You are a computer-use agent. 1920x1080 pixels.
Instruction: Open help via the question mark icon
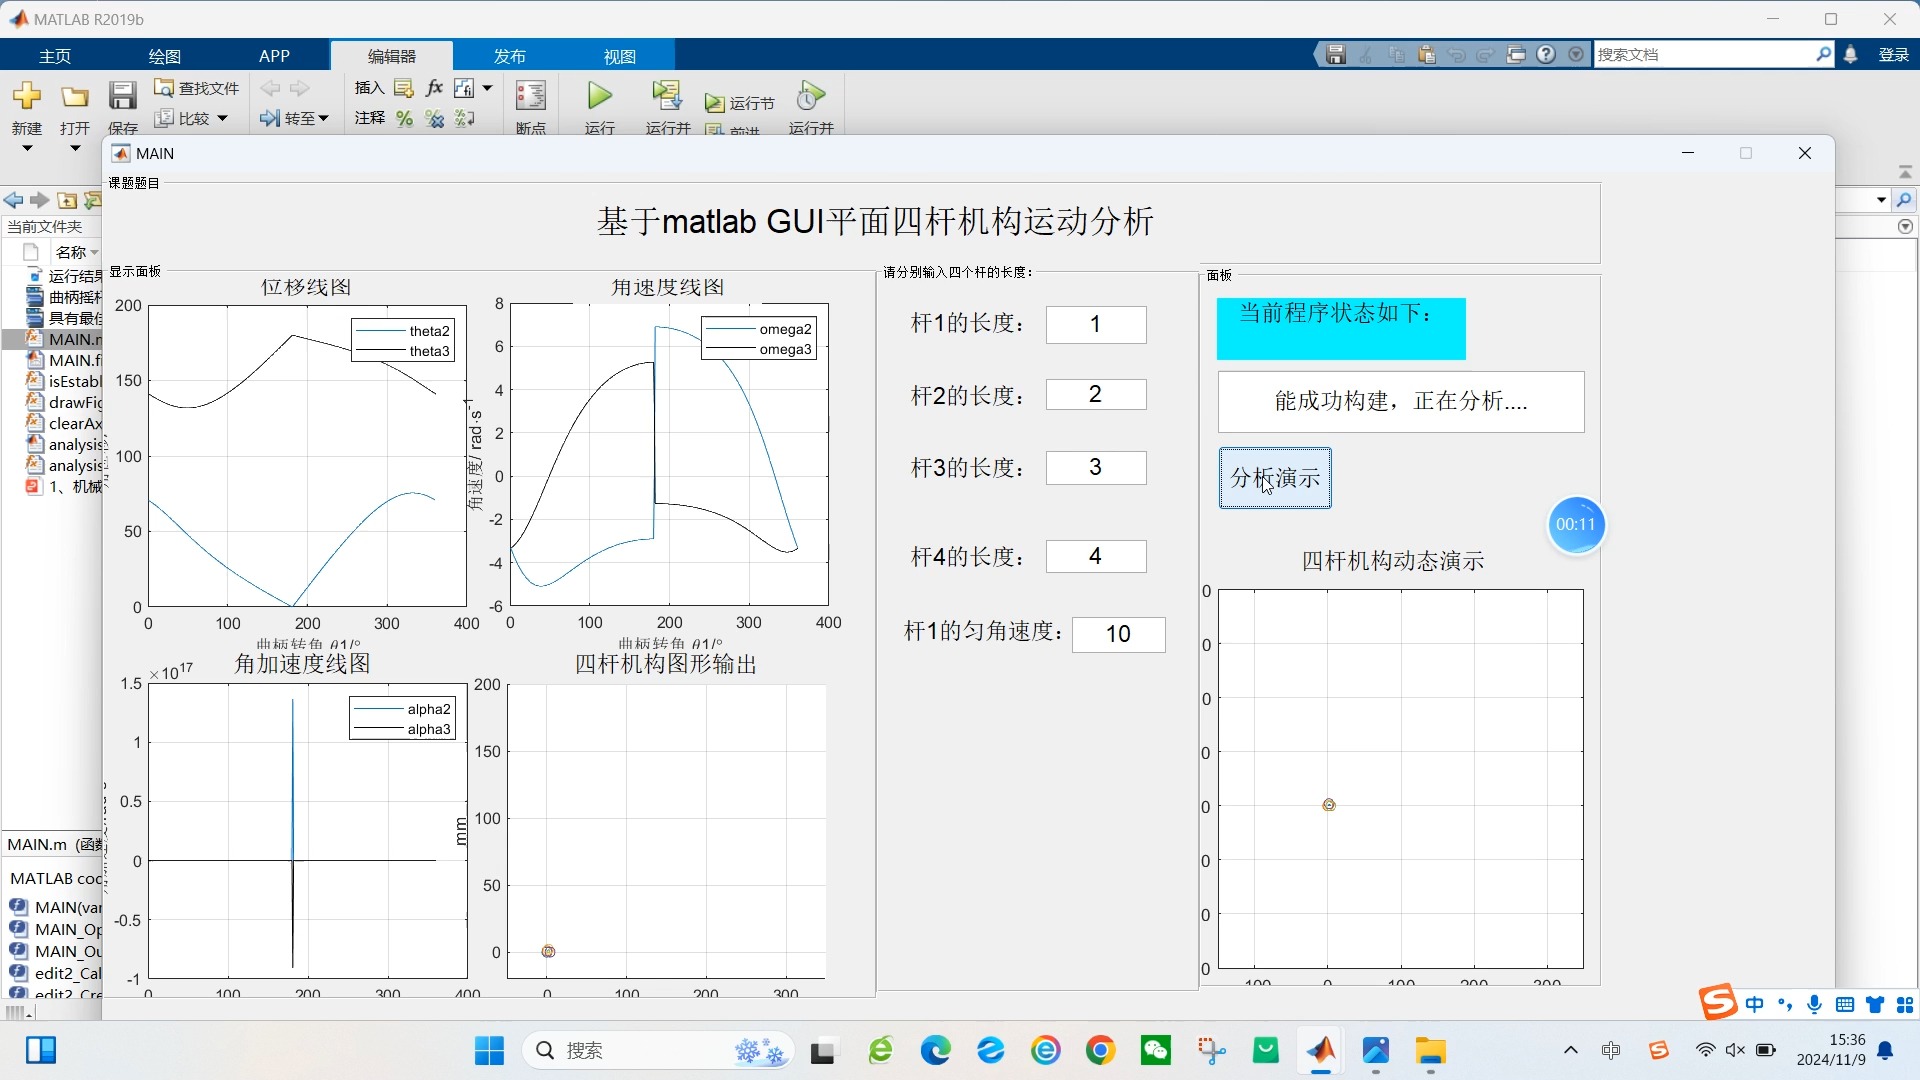click(x=1546, y=55)
